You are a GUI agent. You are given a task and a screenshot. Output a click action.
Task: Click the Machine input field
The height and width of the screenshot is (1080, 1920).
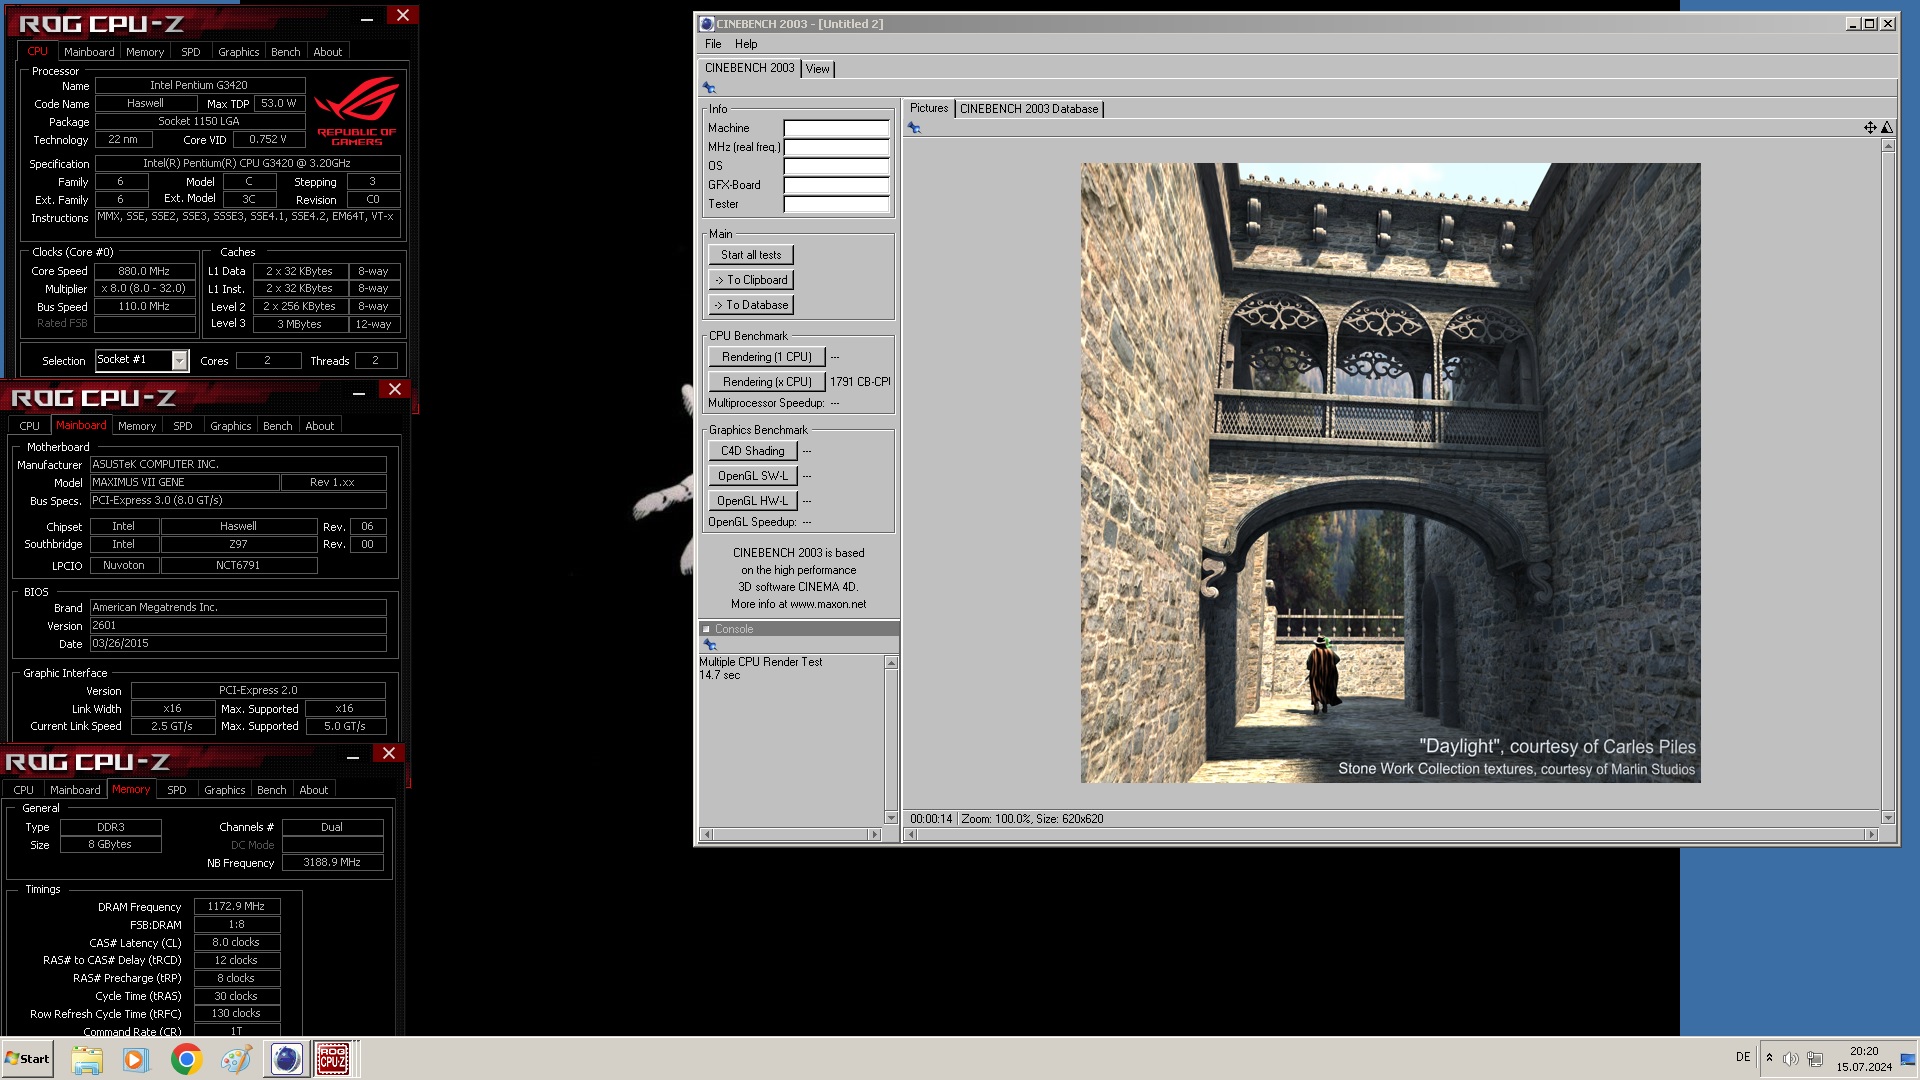pyautogui.click(x=836, y=128)
